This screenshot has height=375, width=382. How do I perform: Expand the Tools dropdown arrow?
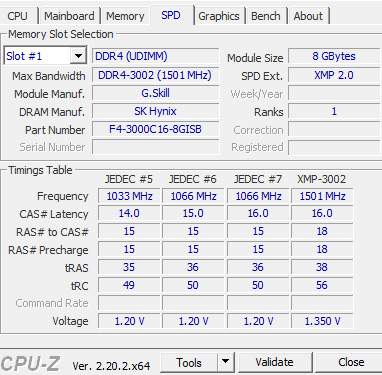226,362
